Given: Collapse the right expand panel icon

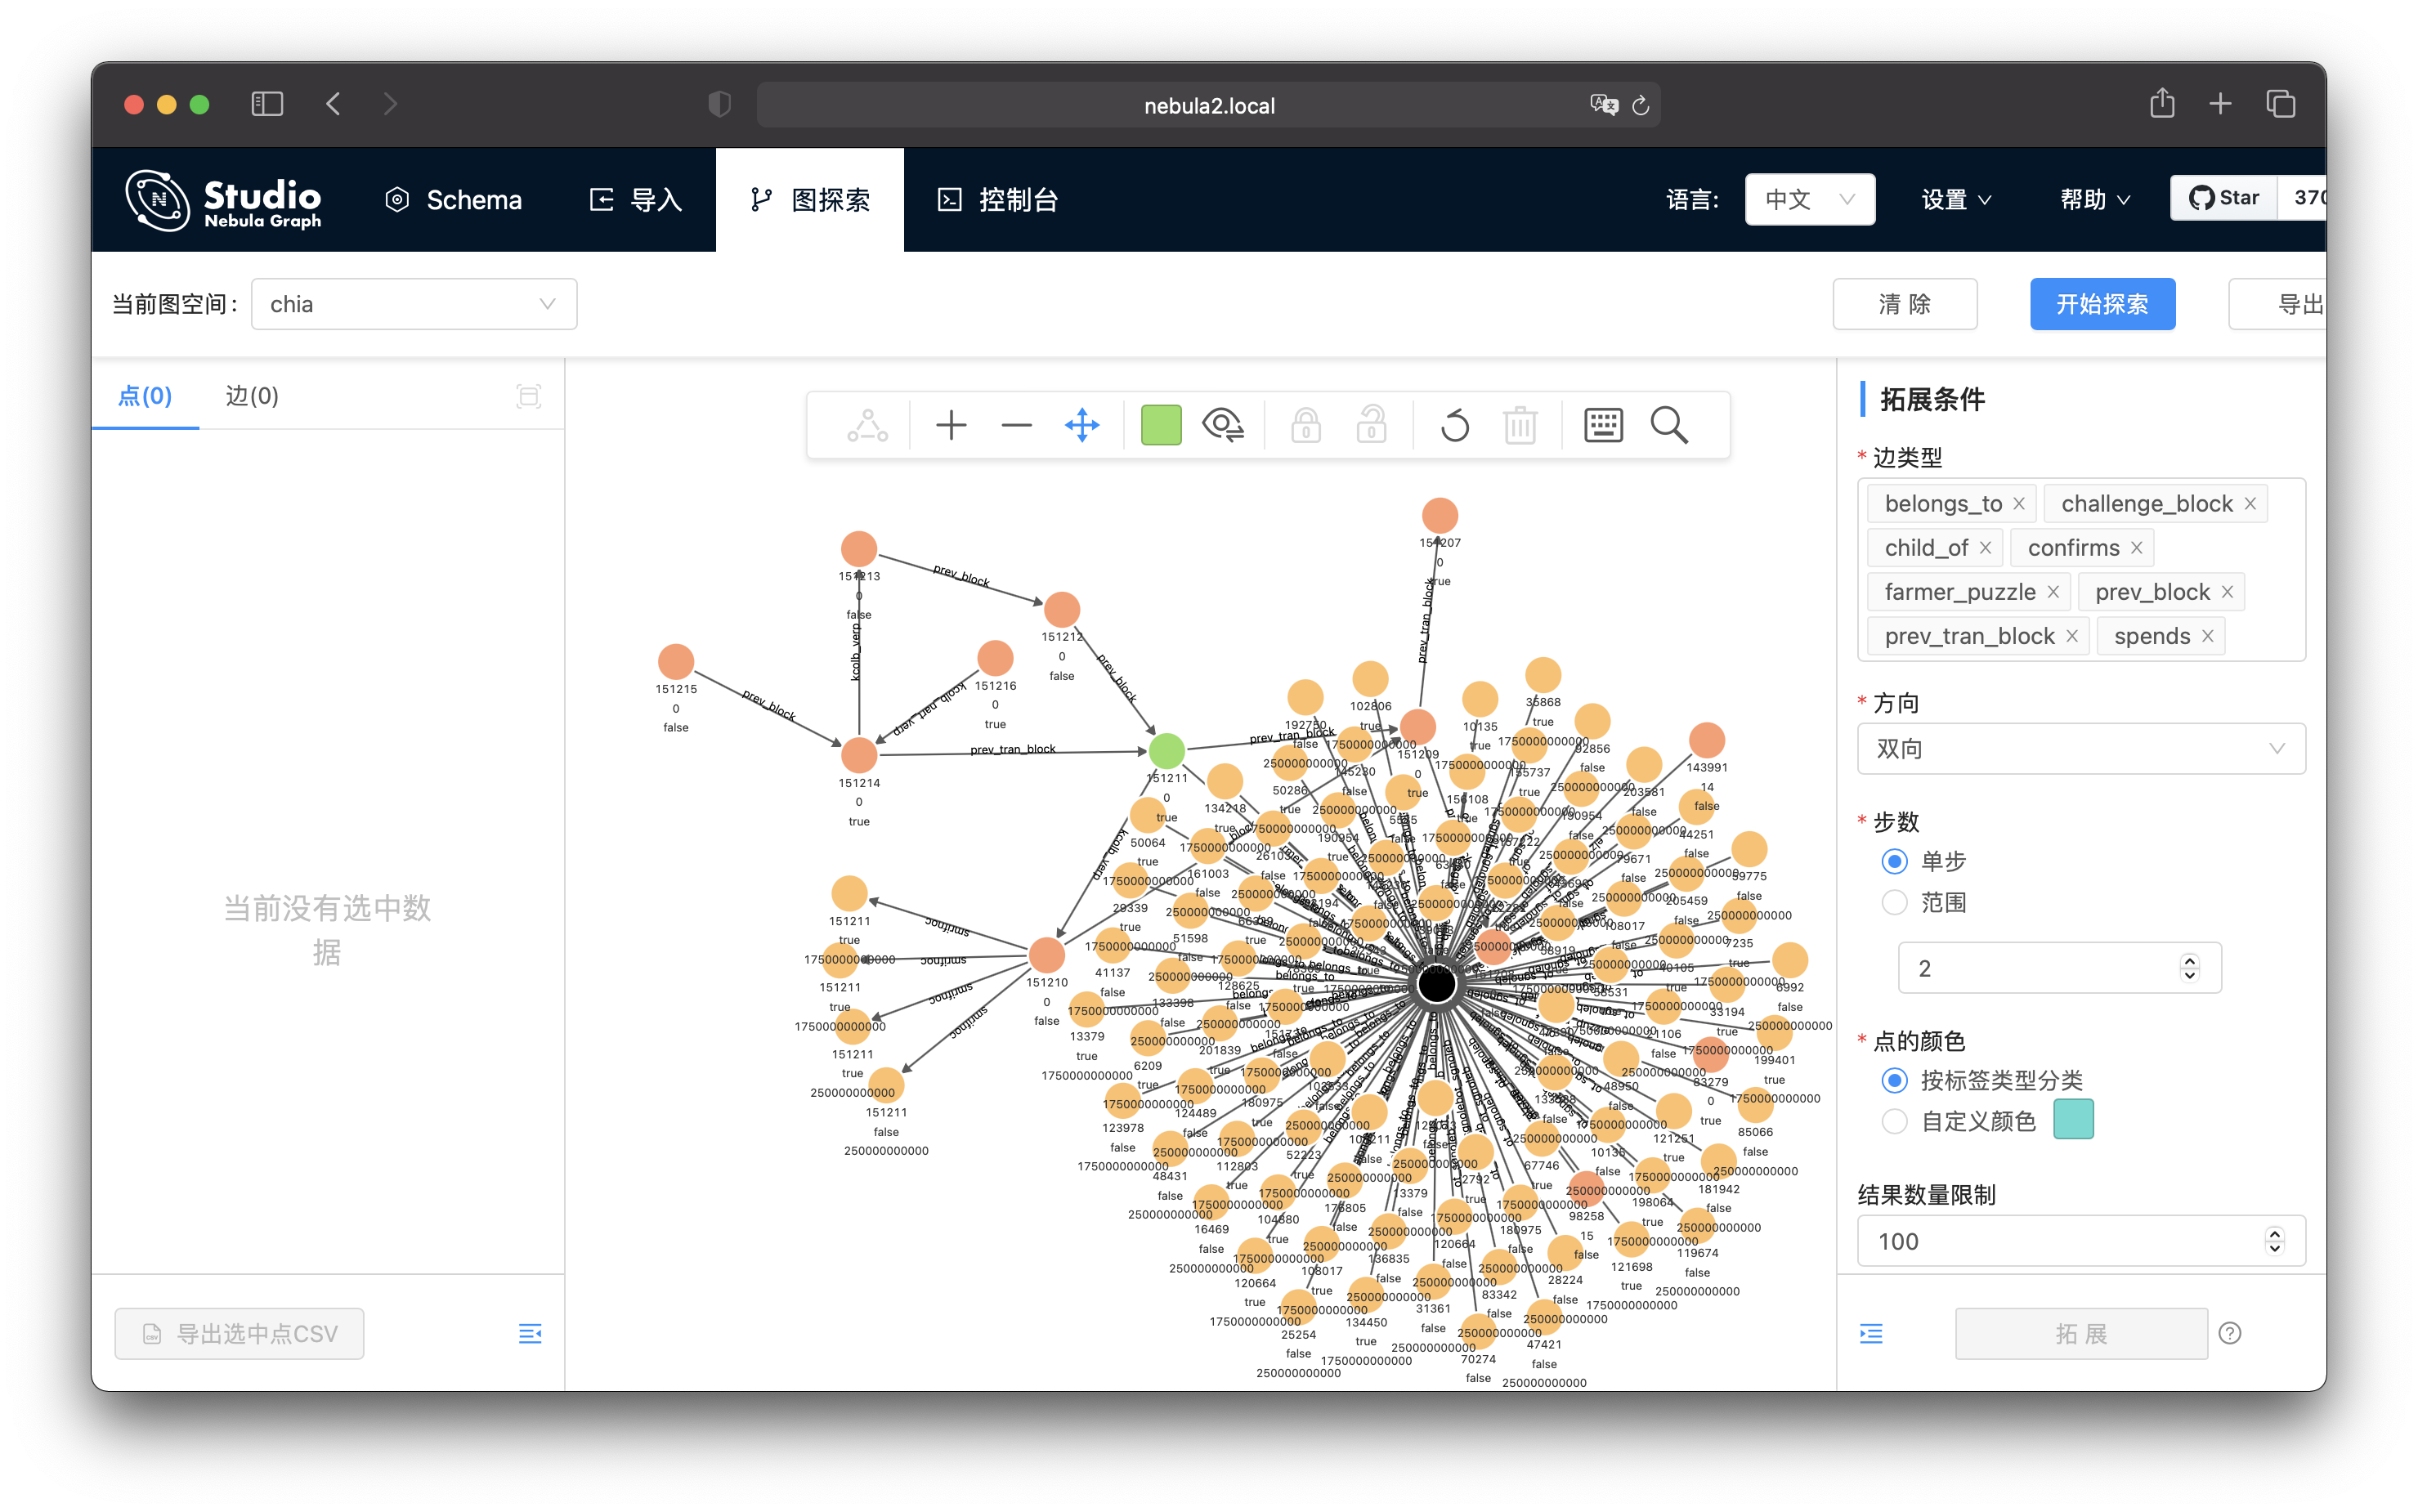Looking at the screenshot, I should click(1871, 1333).
